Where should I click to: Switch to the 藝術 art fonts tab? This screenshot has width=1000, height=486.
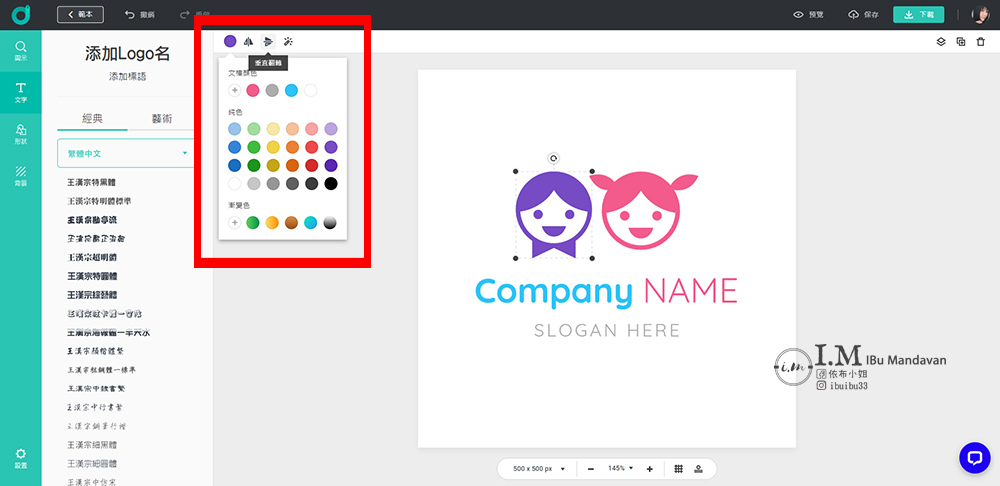click(x=161, y=119)
